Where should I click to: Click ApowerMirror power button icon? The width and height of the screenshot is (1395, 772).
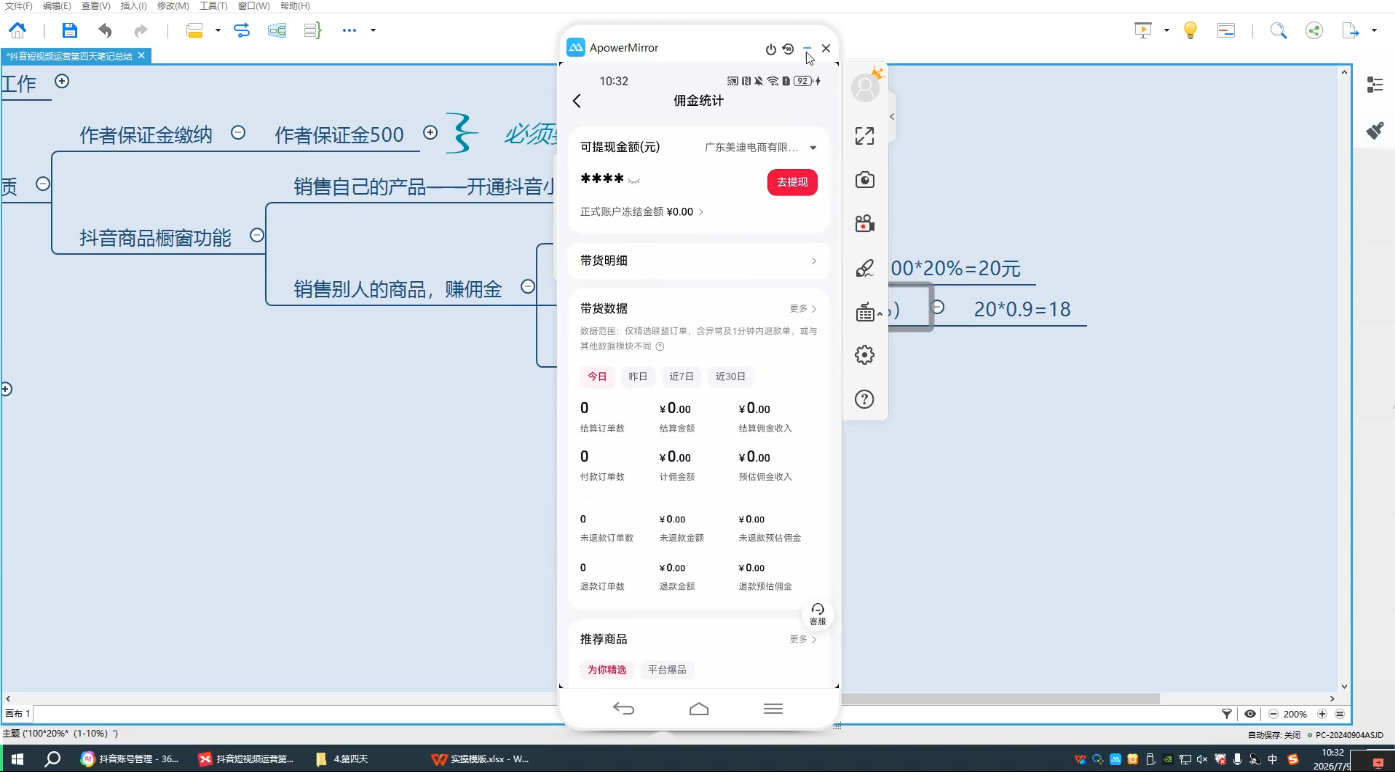(771, 49)
